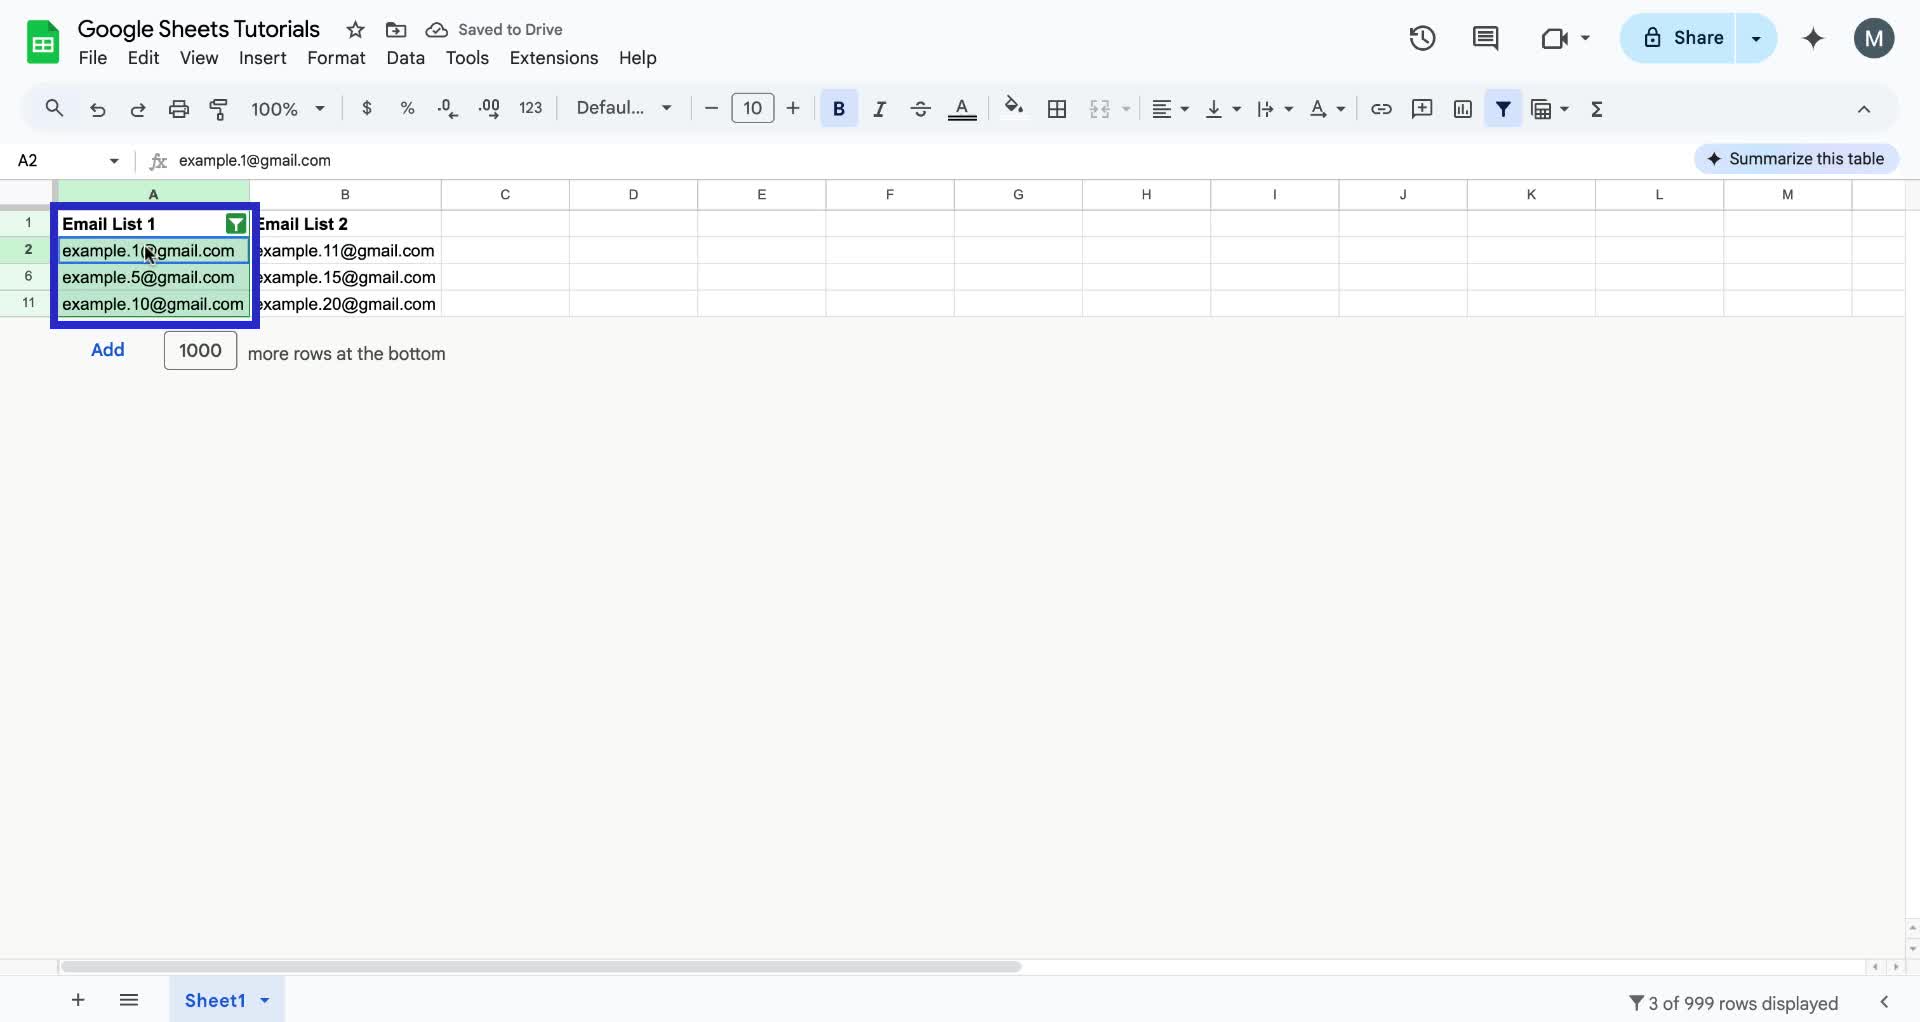Open version history
The width and height of the screenshot is (1920, 1022).
coord(1422,38)
